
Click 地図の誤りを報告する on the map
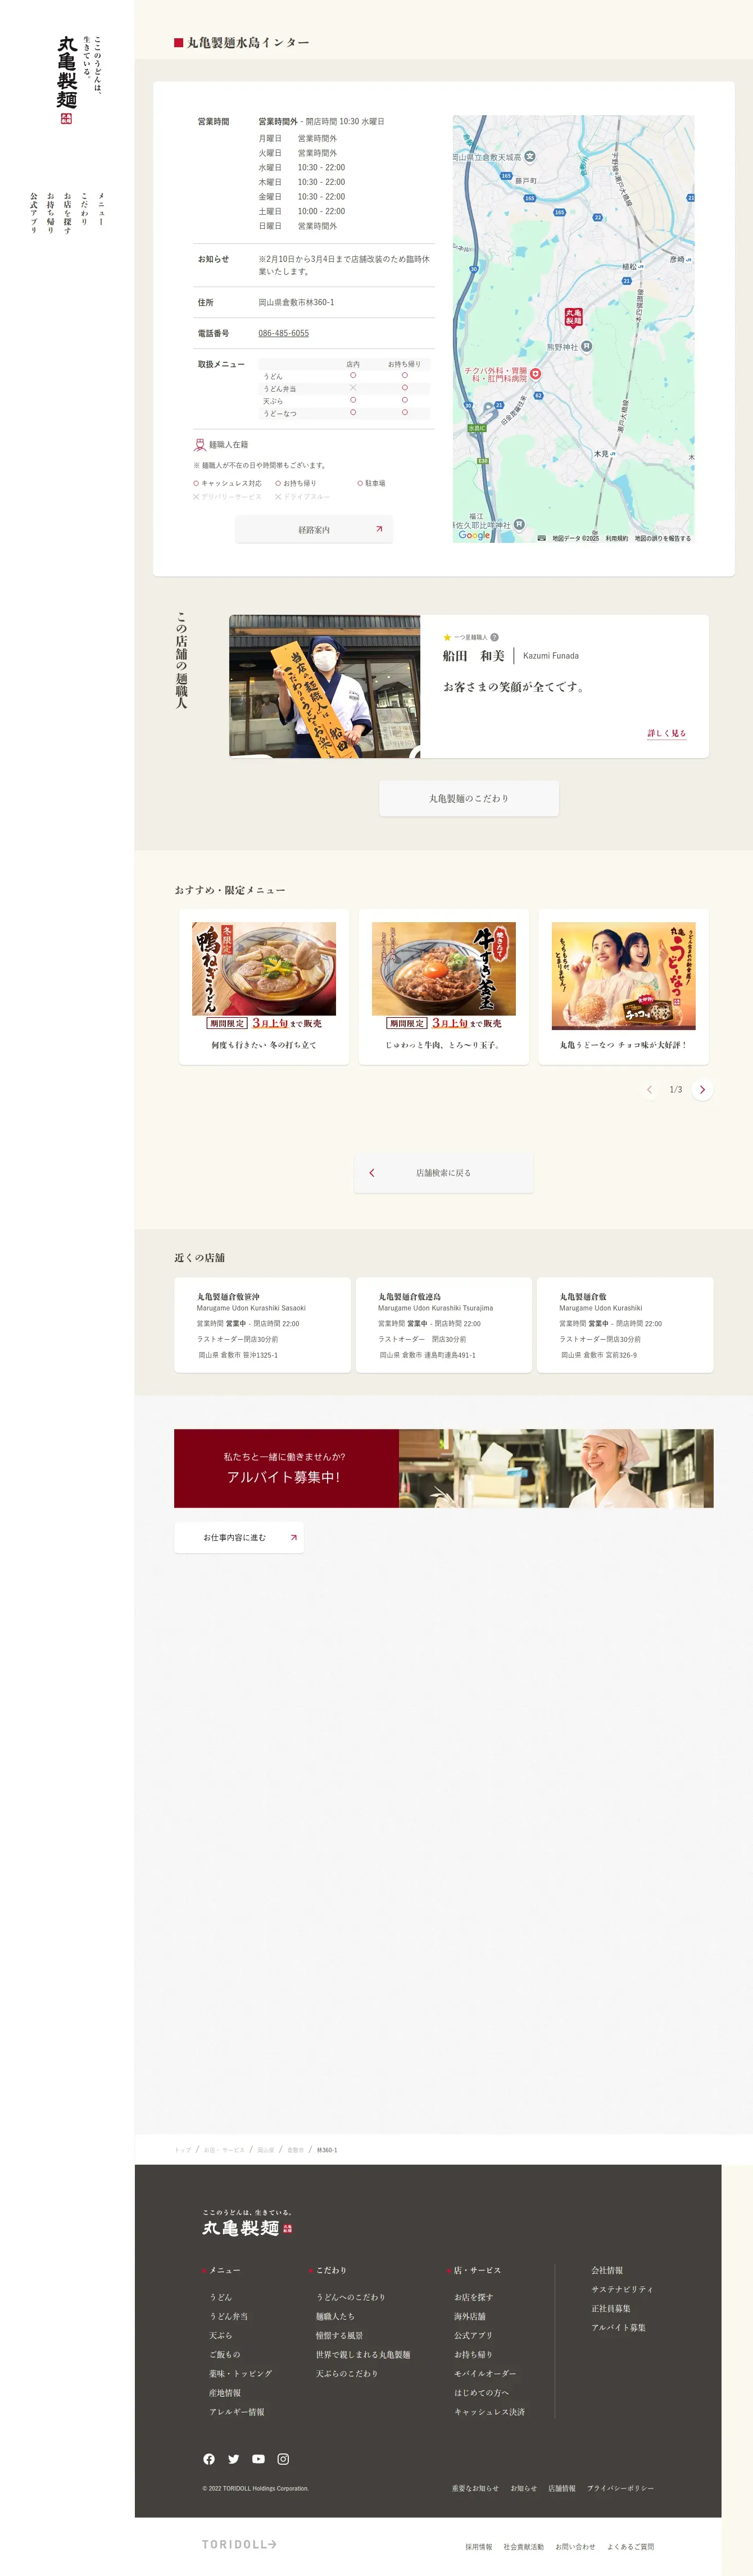tap(663, 538)
